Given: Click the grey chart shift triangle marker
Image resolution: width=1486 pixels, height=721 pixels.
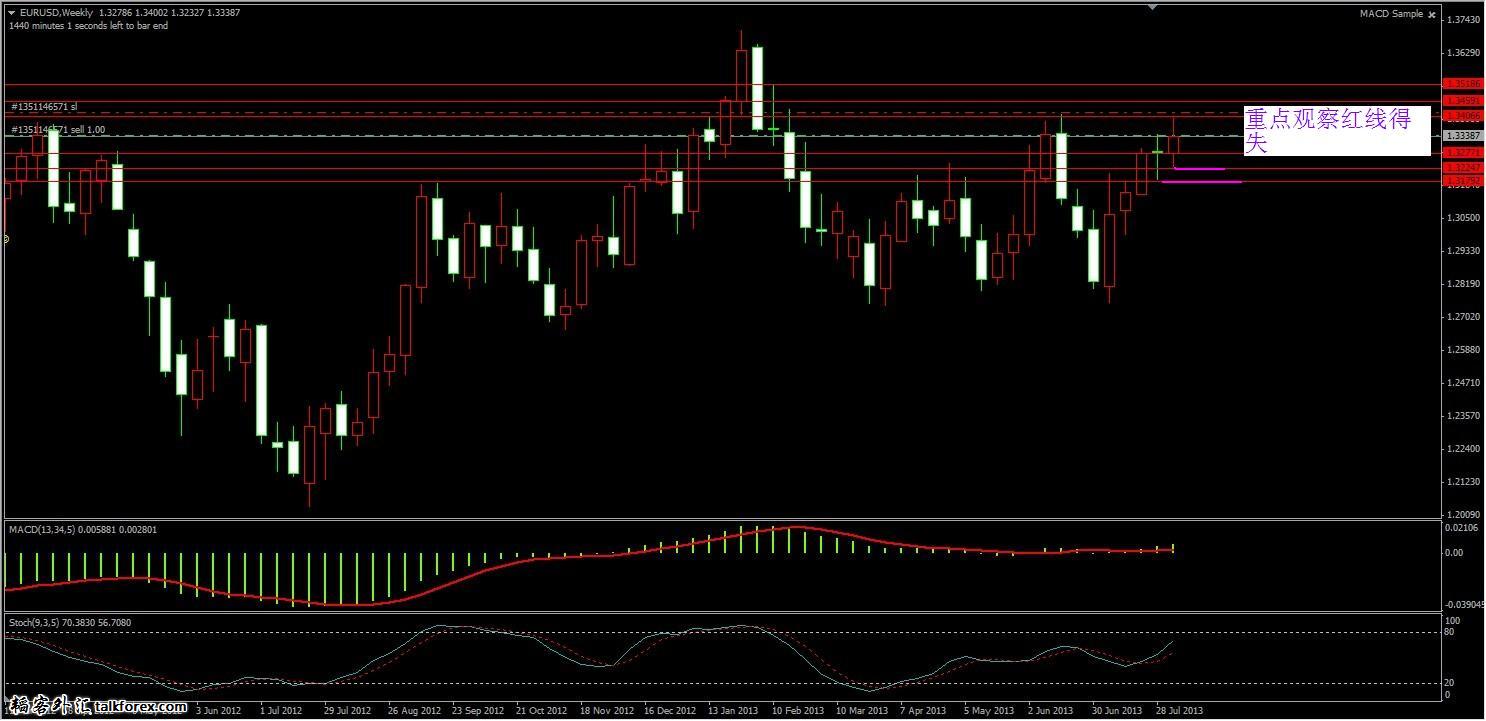Looking at the screenshot, I should tap(1152, 7).
